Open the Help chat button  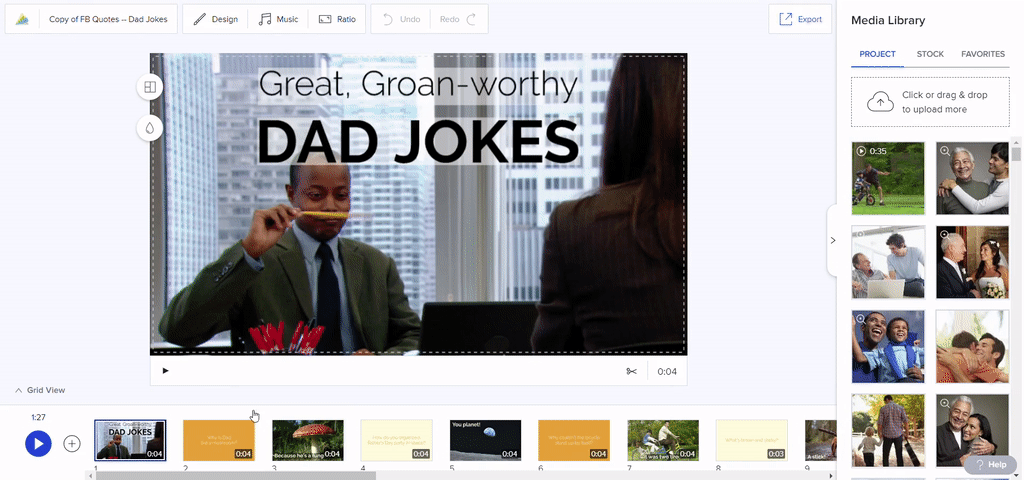tap(991, 464)
